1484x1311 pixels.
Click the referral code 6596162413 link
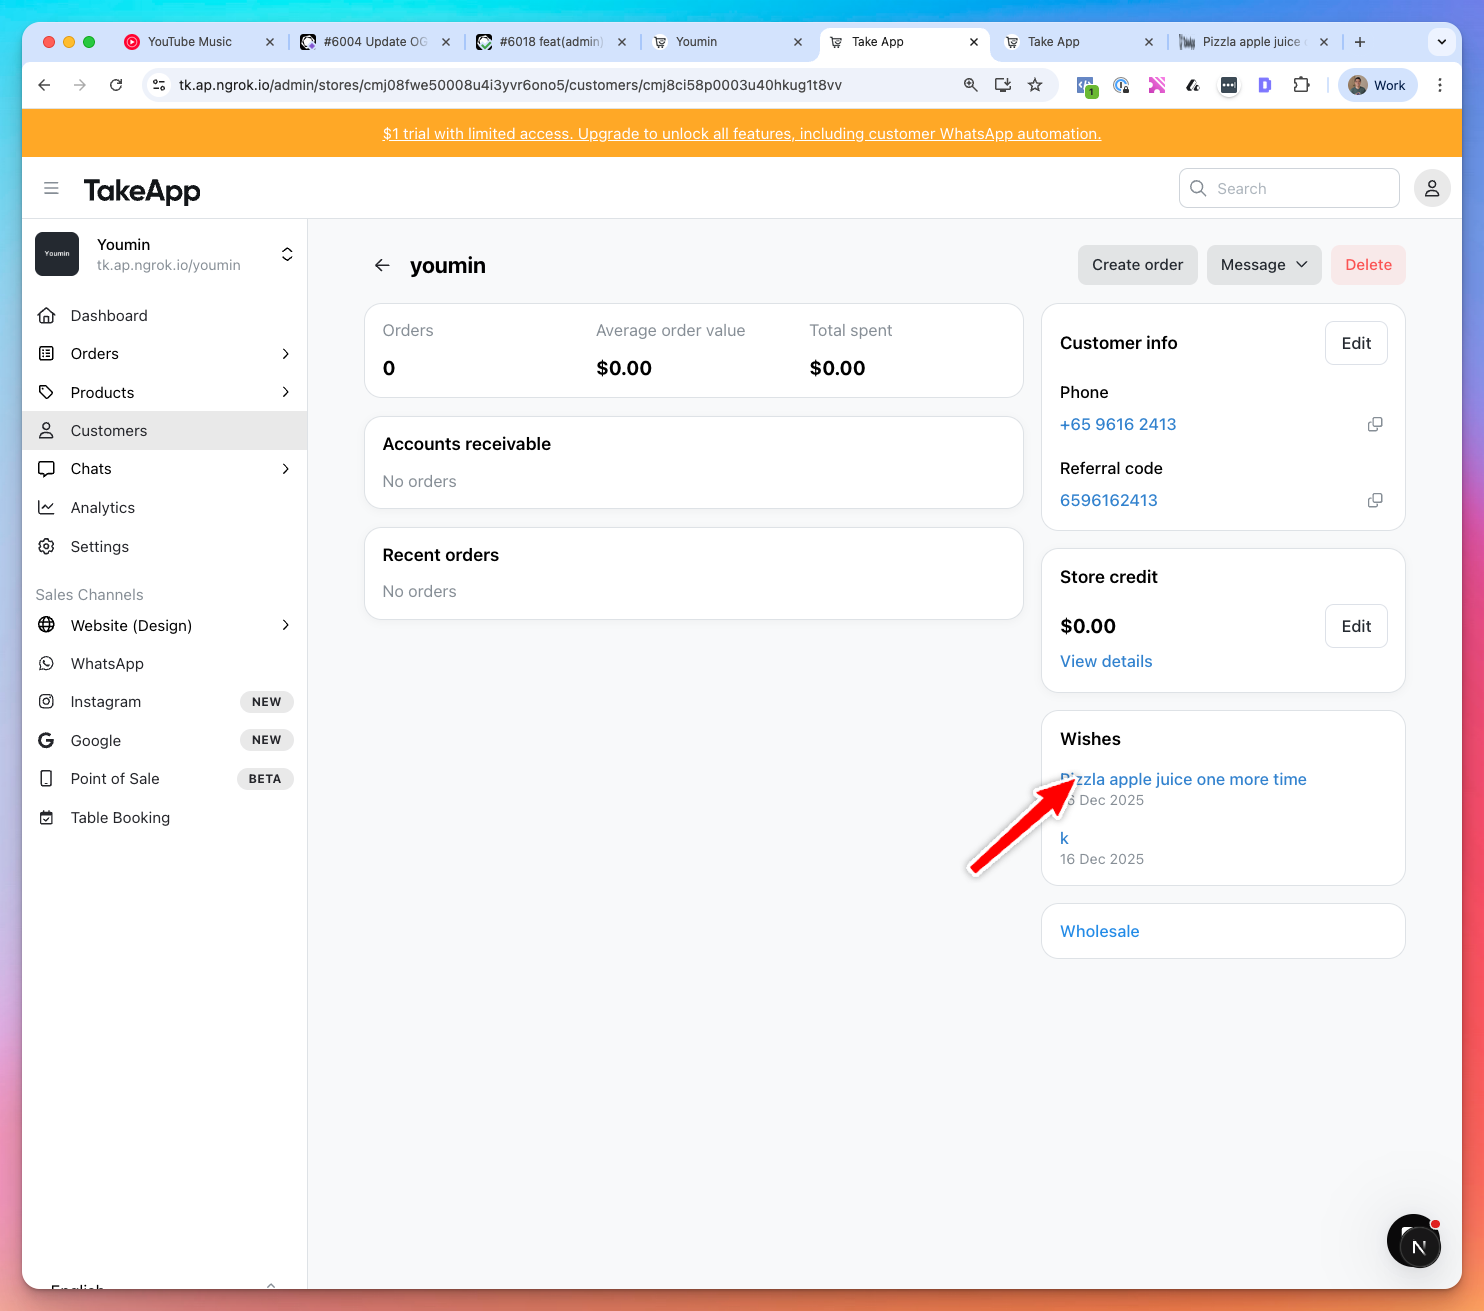[x=1109, y=500]
